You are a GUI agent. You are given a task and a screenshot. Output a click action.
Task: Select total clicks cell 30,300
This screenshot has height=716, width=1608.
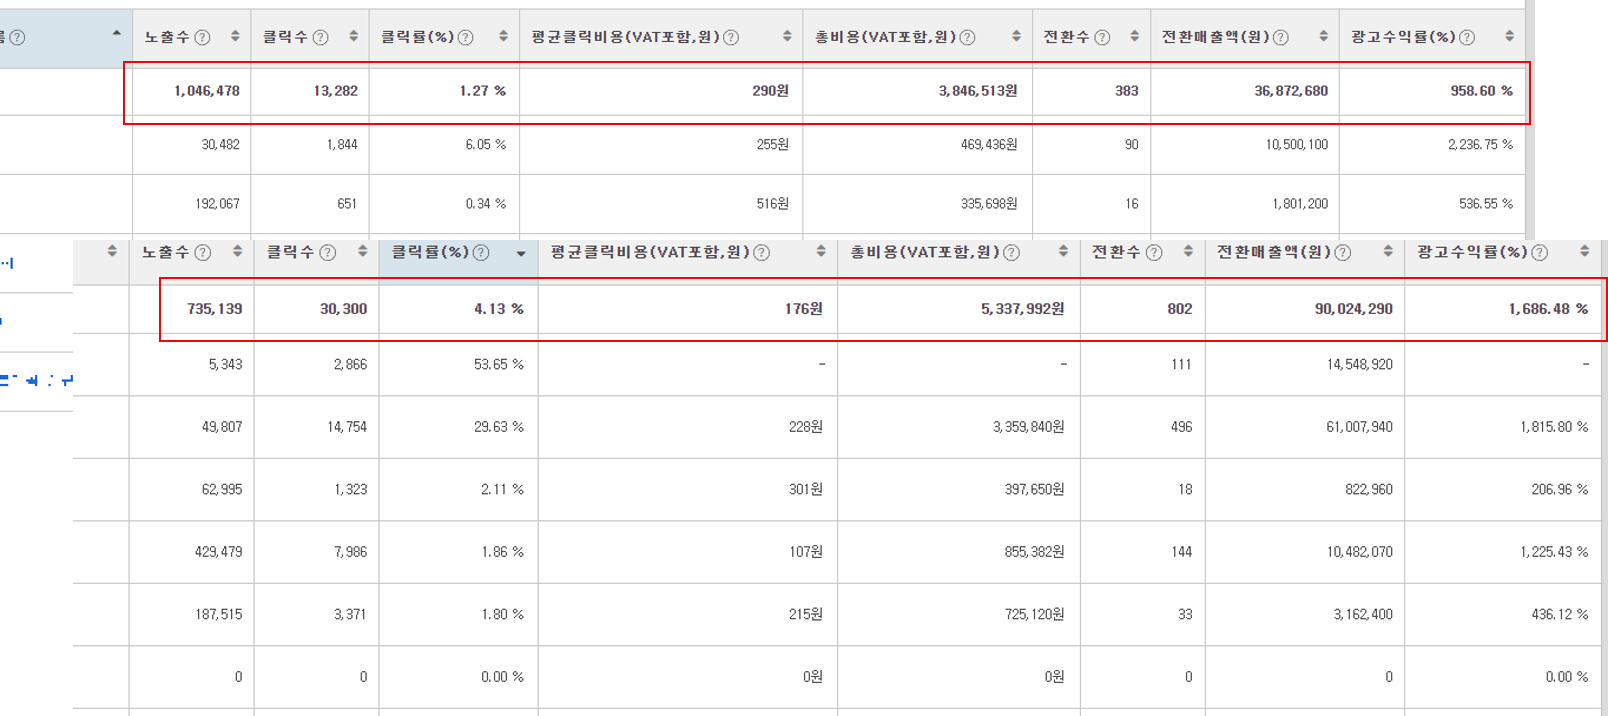[x=343, y=309]
